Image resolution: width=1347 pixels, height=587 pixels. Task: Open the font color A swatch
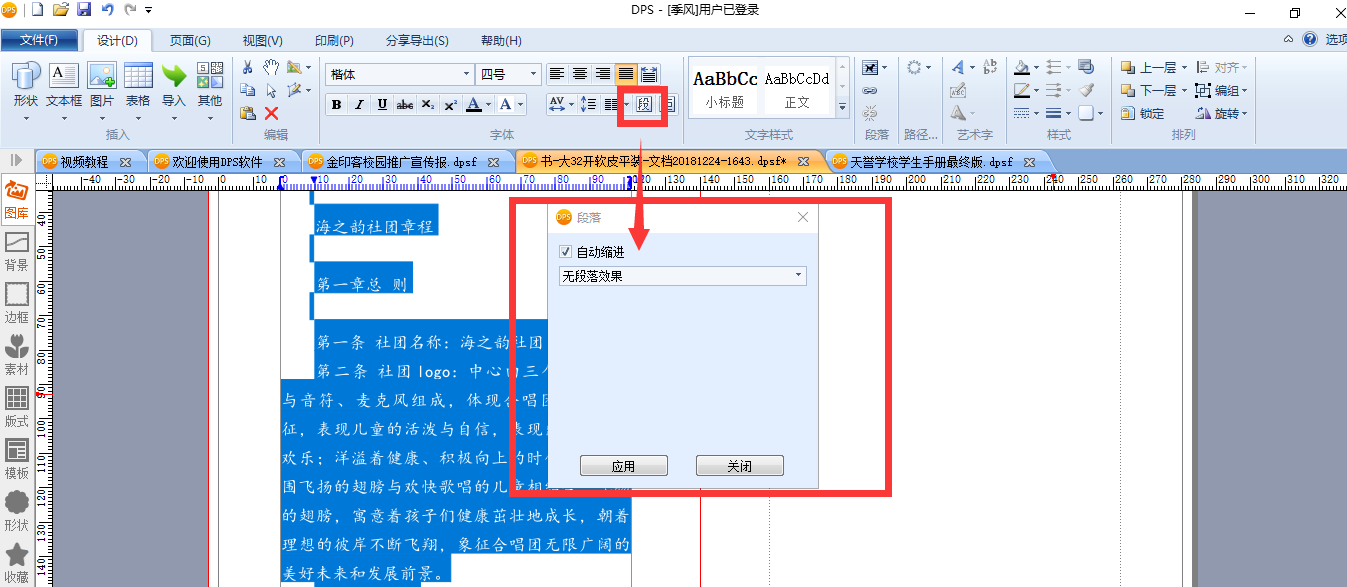click(x=474, y=104)
